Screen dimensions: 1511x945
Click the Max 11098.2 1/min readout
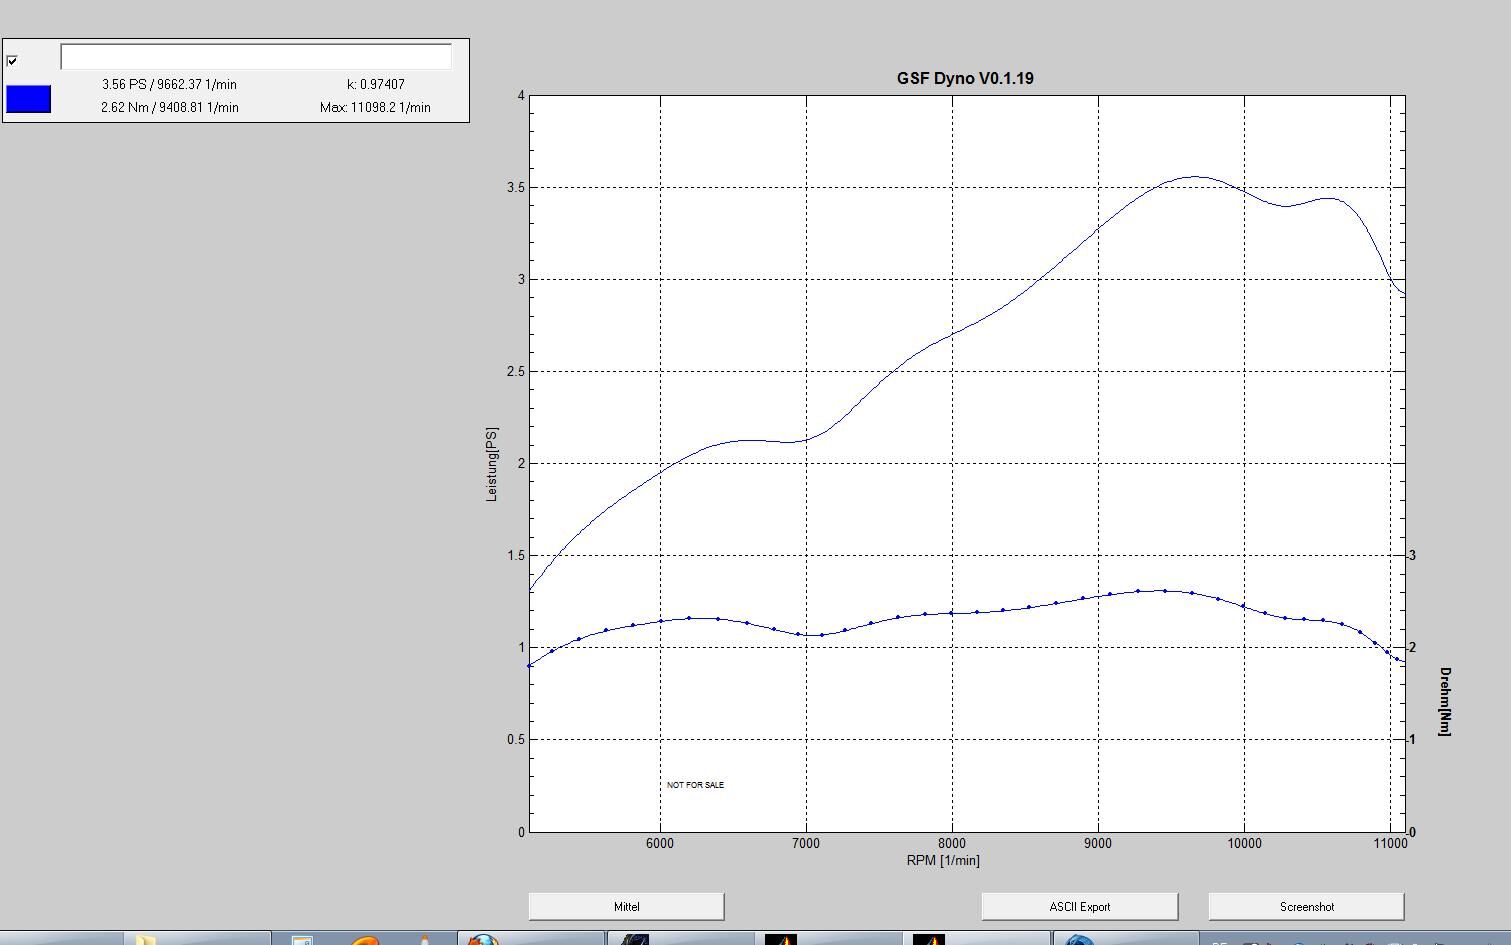tap(375, 107)
